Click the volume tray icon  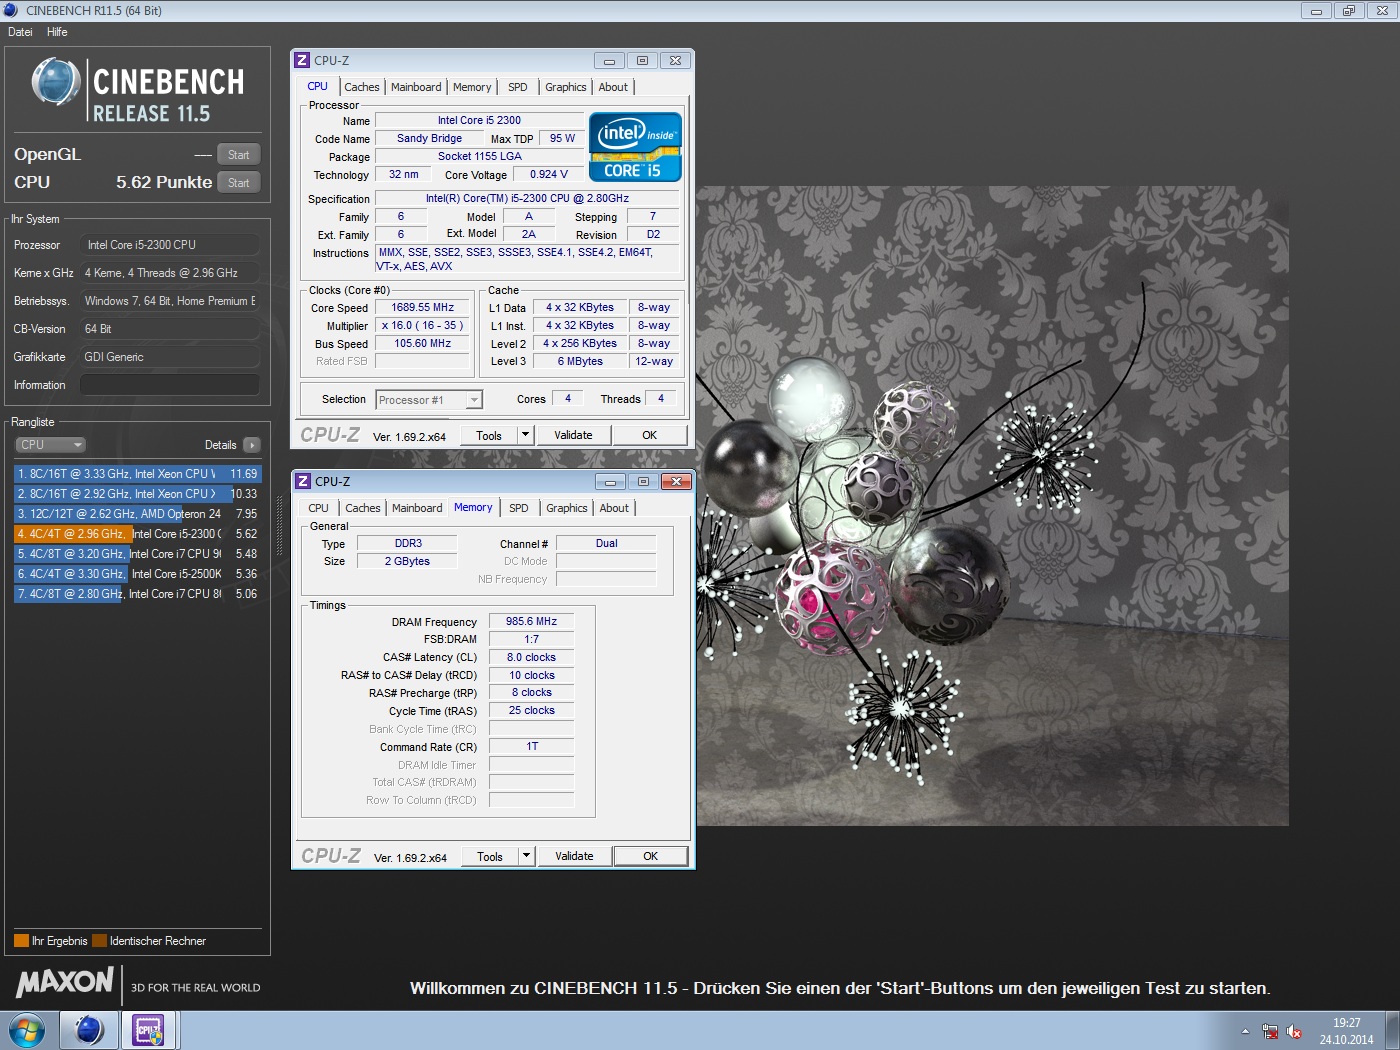pos(1294,1031)
